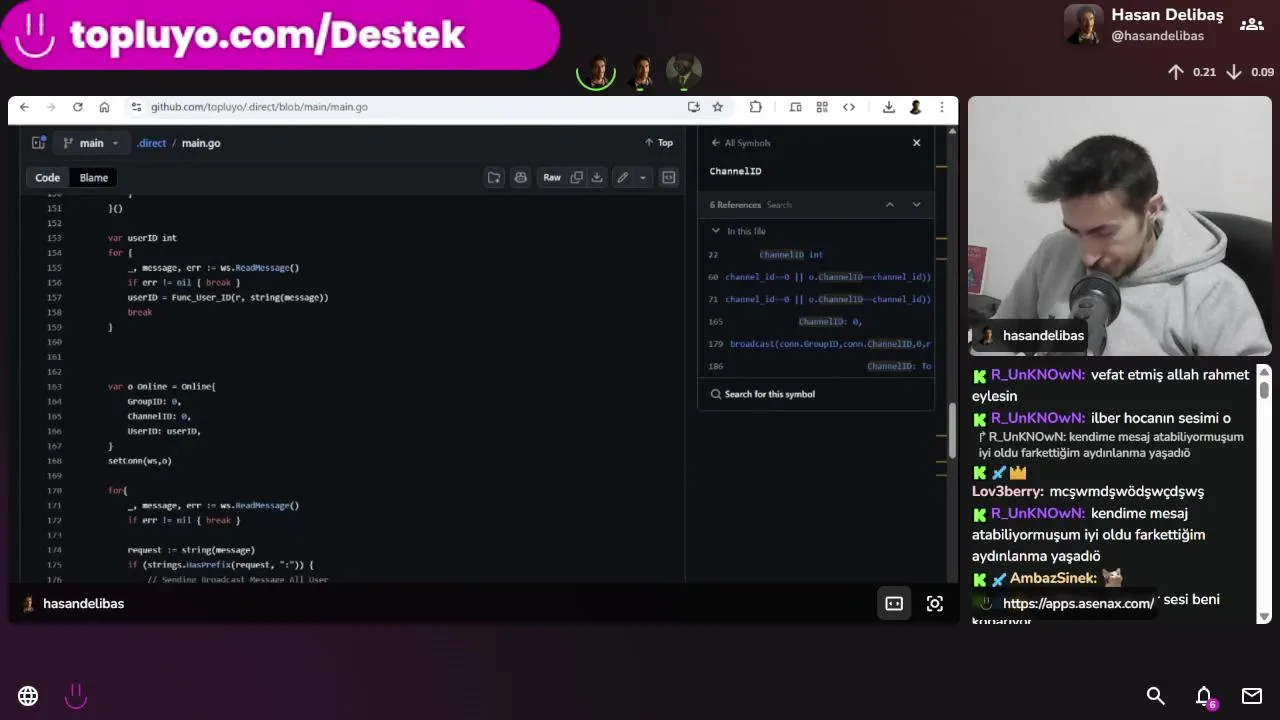1280x720 pixels.
Task: Switch to the Code view tab
Action: 48,178
